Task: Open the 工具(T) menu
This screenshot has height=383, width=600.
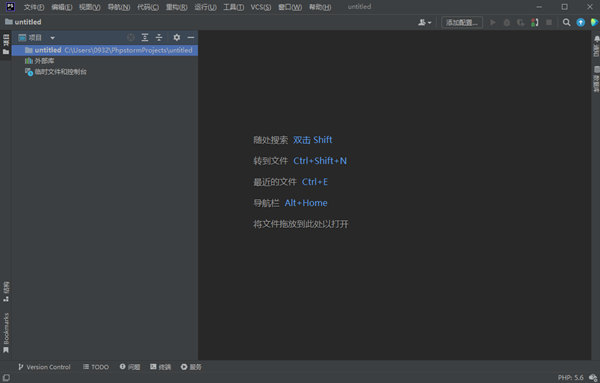Action: pos(233,7)
